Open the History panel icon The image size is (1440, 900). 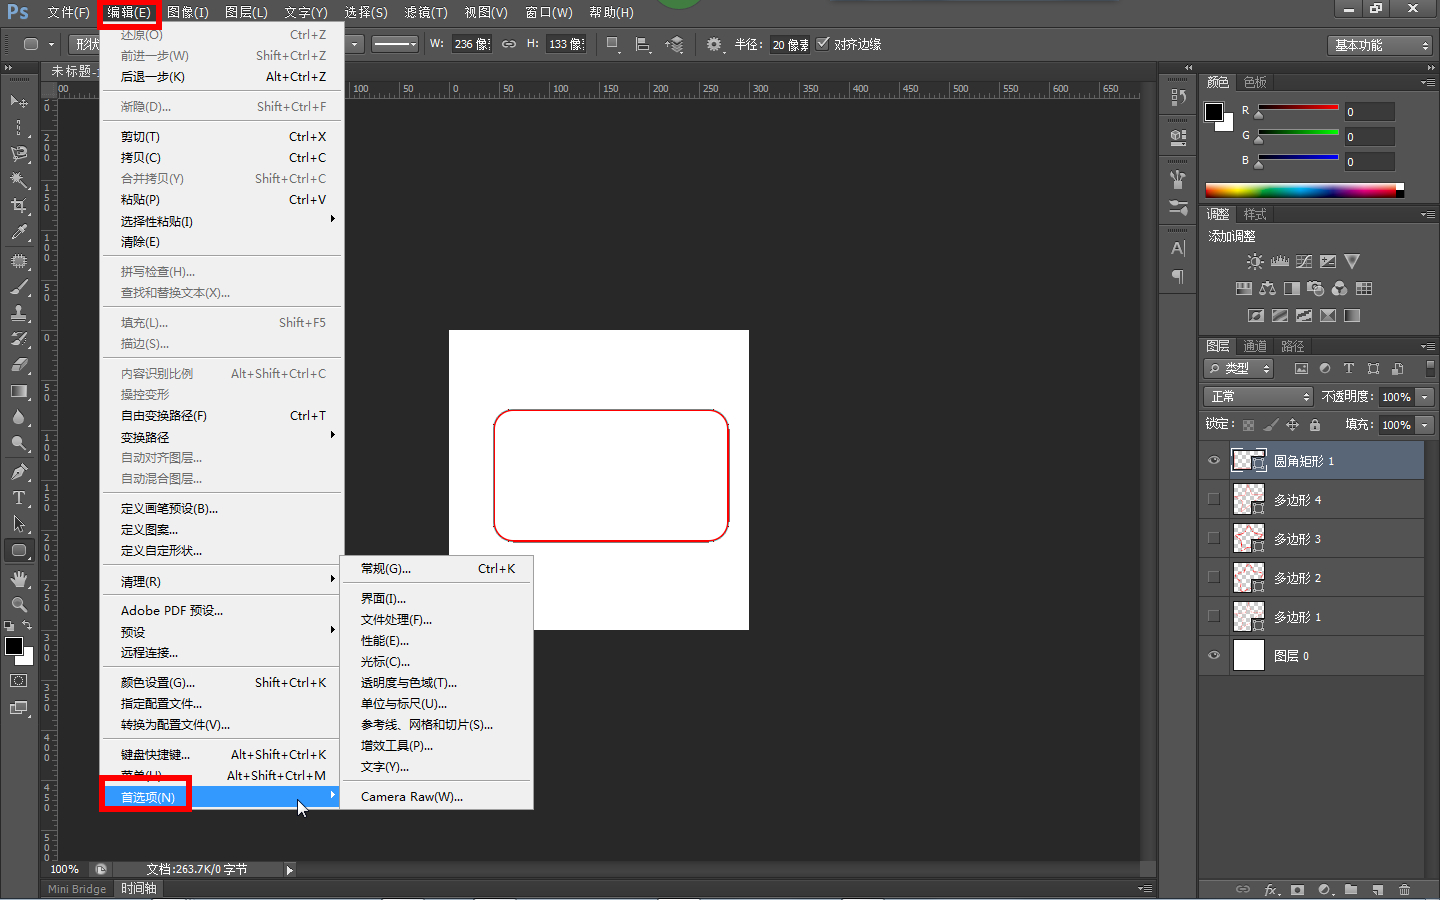point(1178,98)
